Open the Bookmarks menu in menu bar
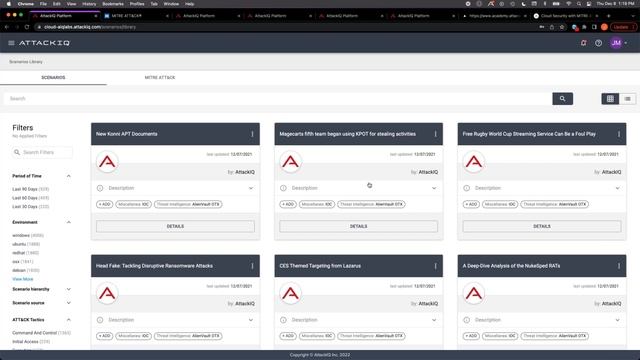 [x=113, y=4]
